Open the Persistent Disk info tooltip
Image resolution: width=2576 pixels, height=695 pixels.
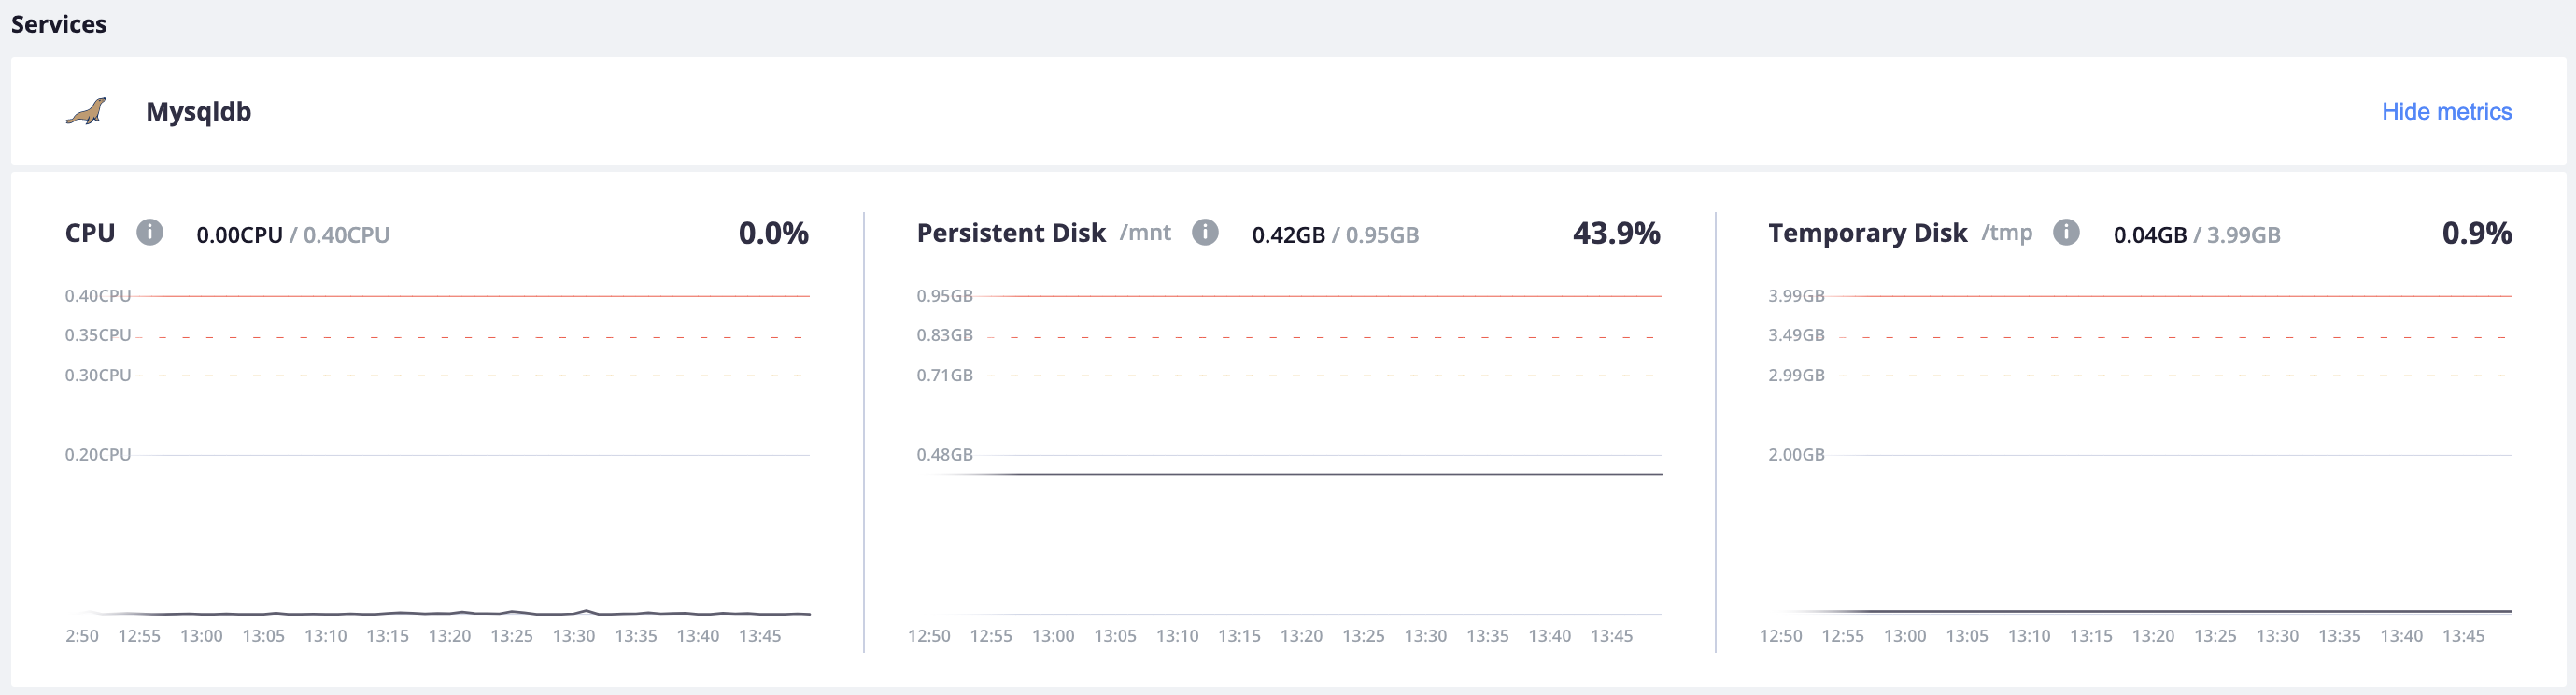(1206, 232)
